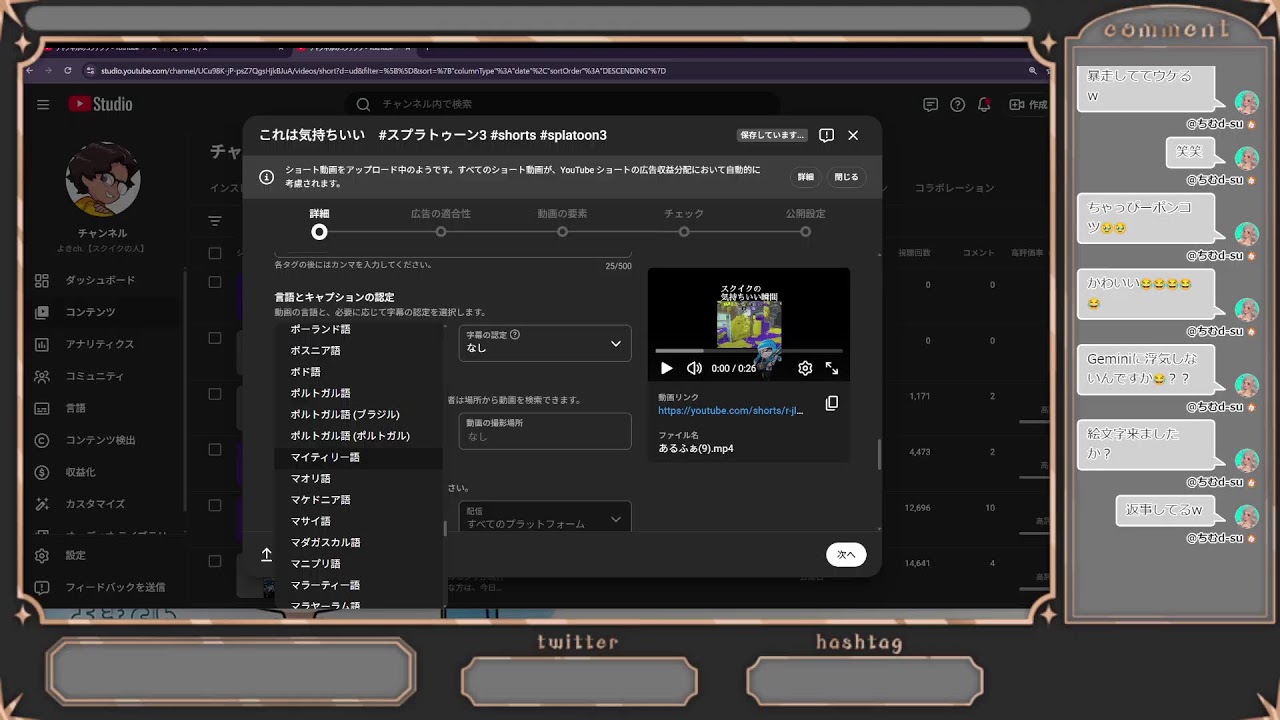
Task: Mute the preview video volume
Action: click(x=694, y=368)
